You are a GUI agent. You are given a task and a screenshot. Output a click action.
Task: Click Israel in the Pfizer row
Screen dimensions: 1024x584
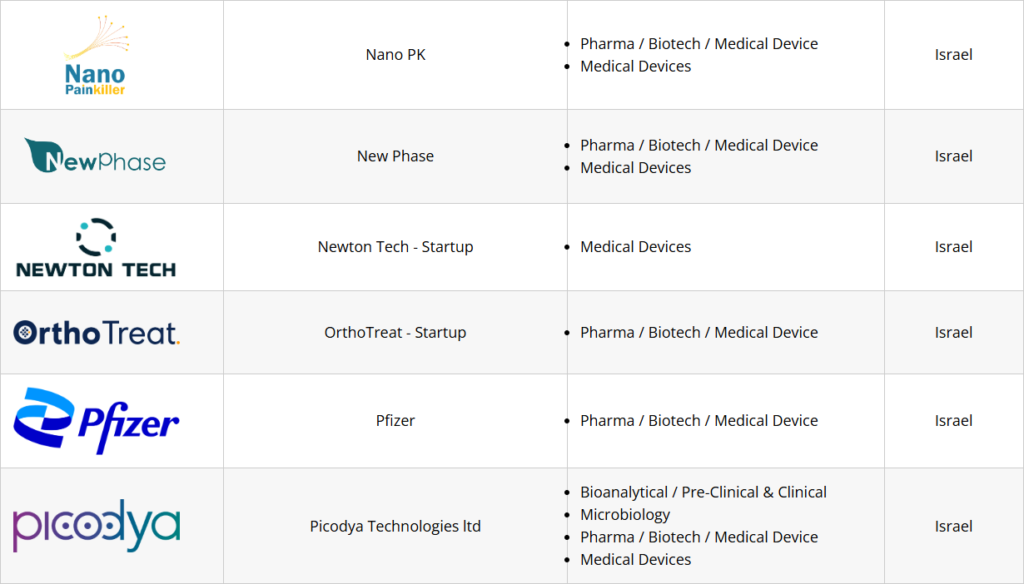(953, 421)
